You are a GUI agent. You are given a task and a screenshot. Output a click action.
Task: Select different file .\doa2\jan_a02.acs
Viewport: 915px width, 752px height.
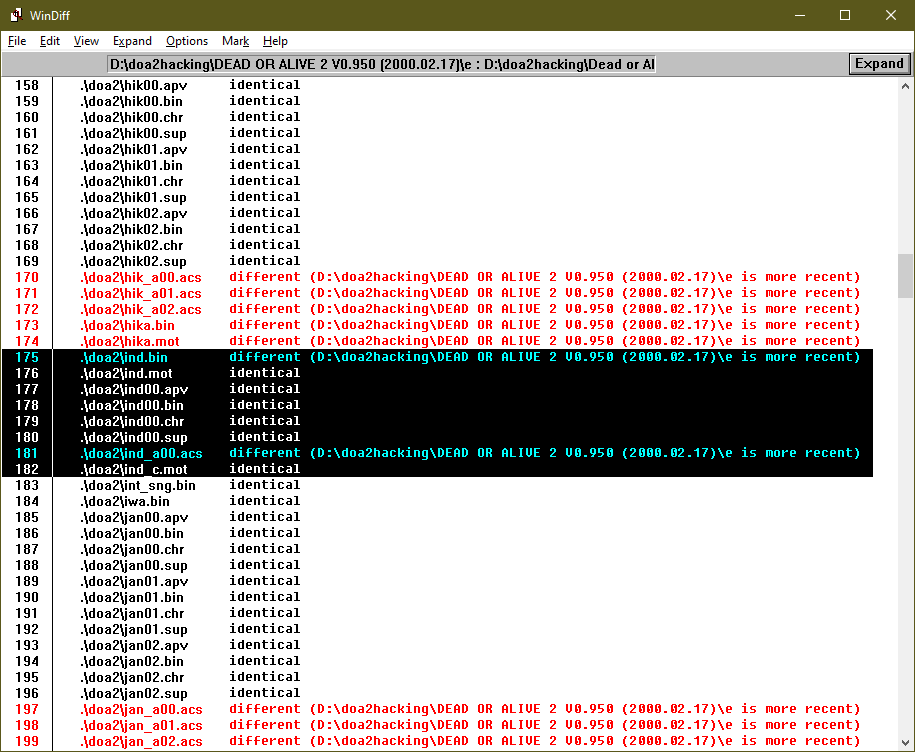click(437, 741)
